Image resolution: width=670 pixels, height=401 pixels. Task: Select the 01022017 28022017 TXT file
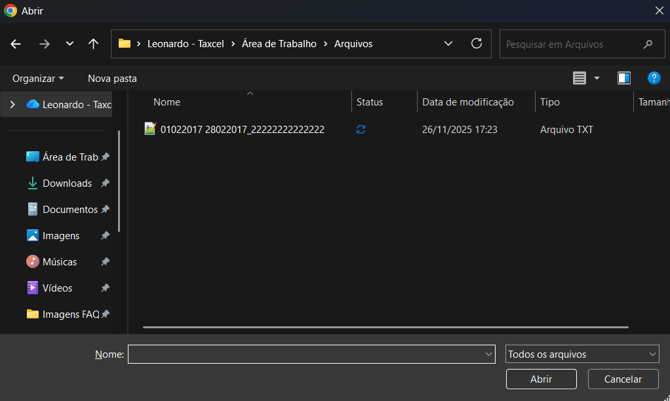(x=242, y=129)
